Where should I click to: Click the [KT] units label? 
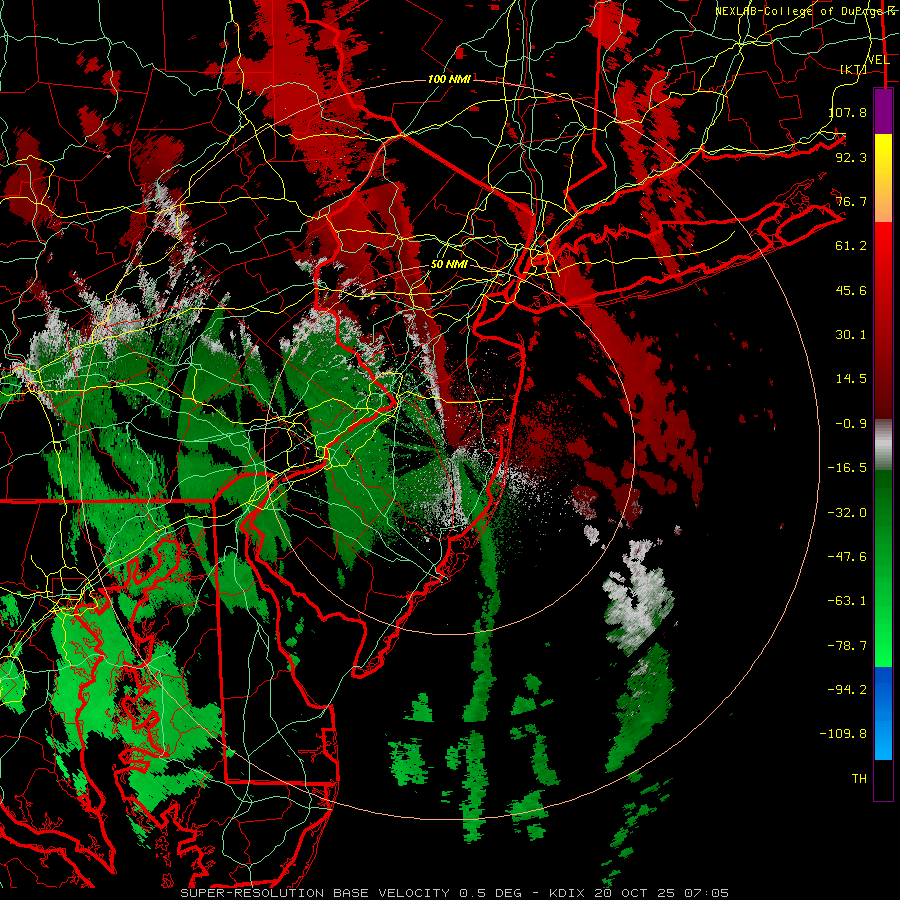tap(854, 69)
